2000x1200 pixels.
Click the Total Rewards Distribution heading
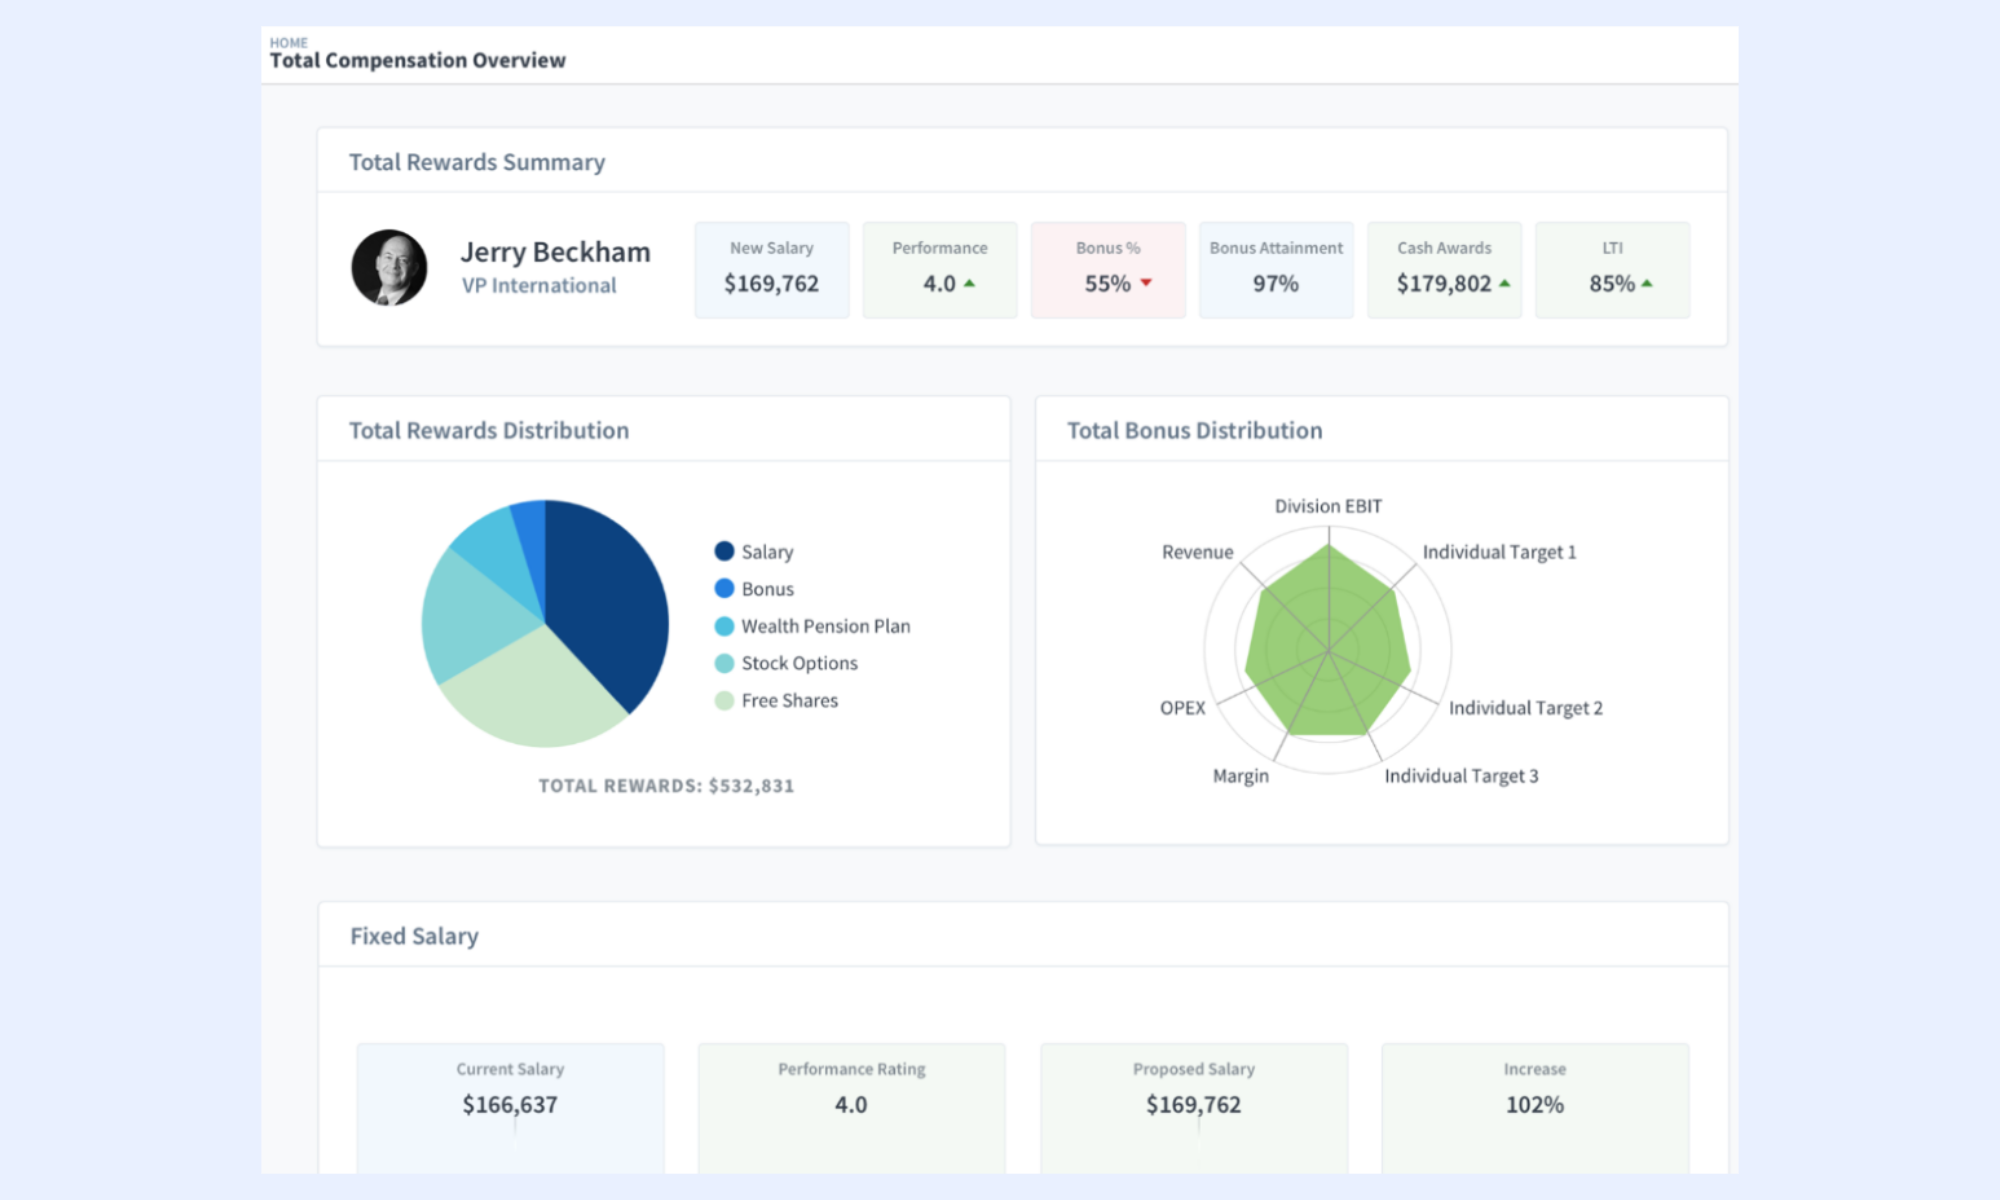click(489, 430)
